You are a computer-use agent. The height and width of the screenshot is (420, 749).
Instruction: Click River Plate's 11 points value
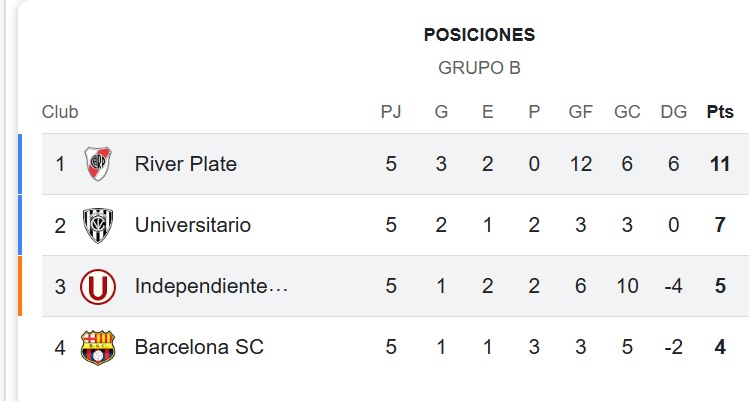(x=720, y=163)
